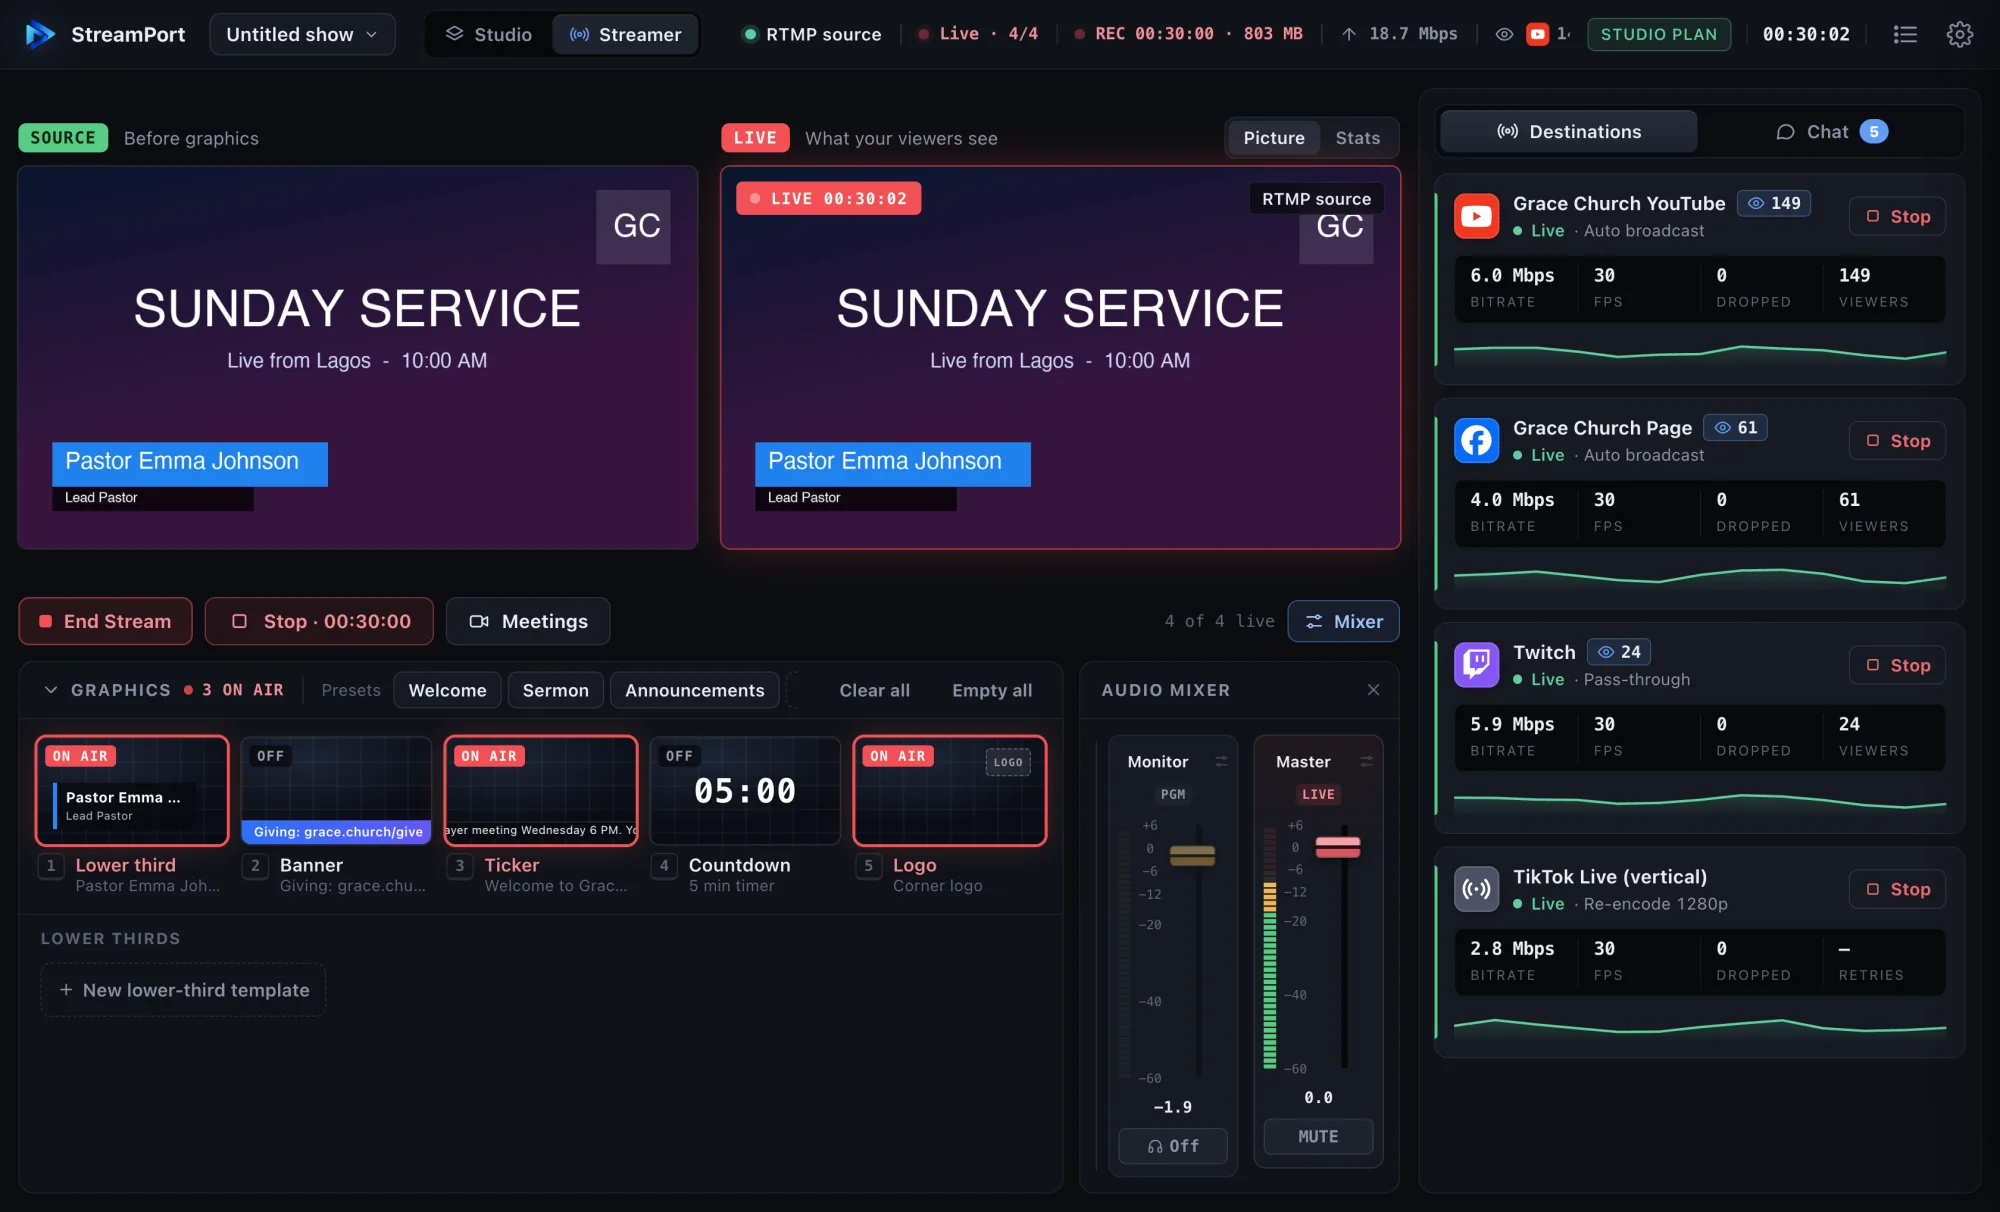
Task: Click the Twitch destination icon
Action: pyautogui.click(x=1476, y=665)
